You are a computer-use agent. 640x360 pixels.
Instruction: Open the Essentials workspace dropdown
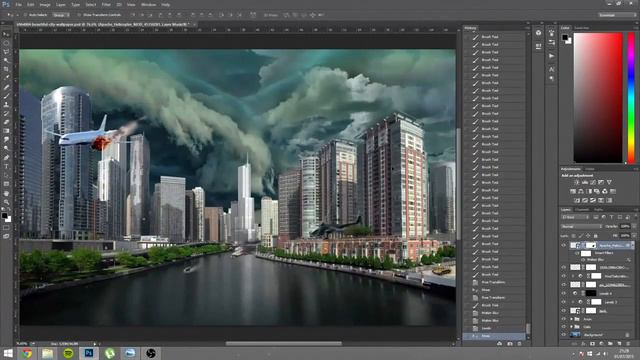617,15
